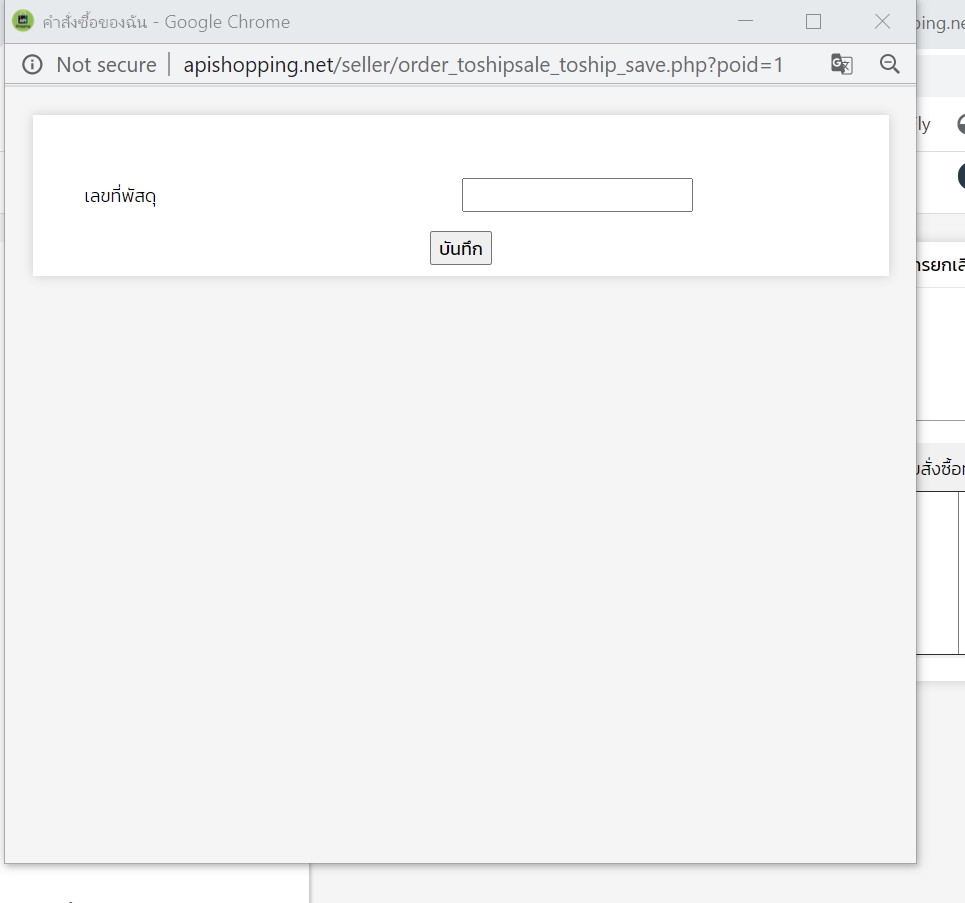This screenshot has height=903, width=965.
Task: Maximize the popup Chrome window
Action: [x=813, y=21]
